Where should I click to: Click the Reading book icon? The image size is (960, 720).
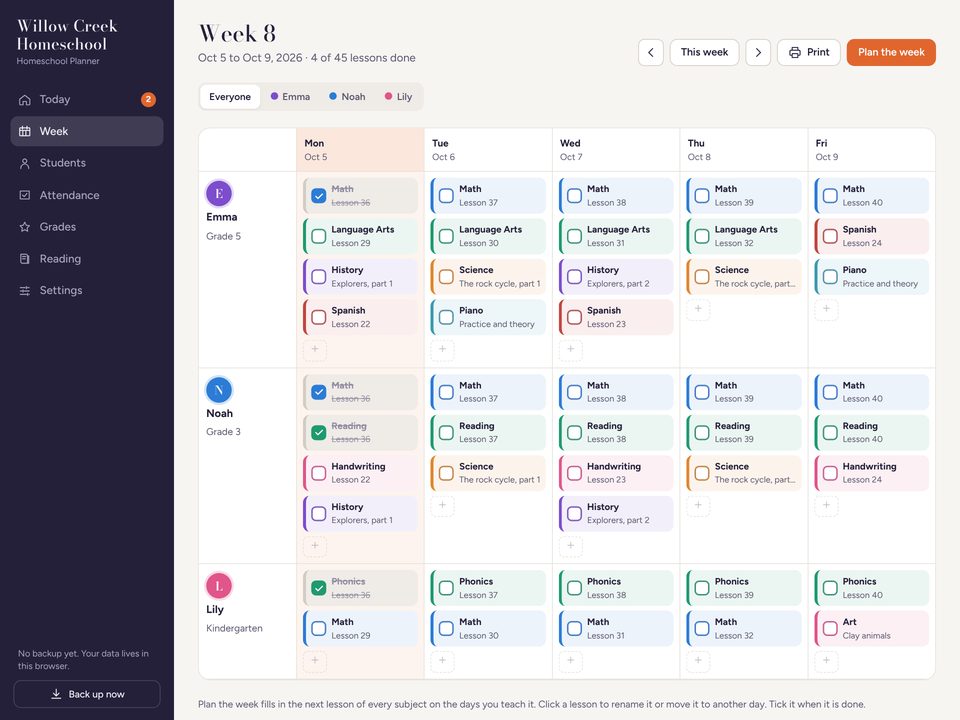24,259
